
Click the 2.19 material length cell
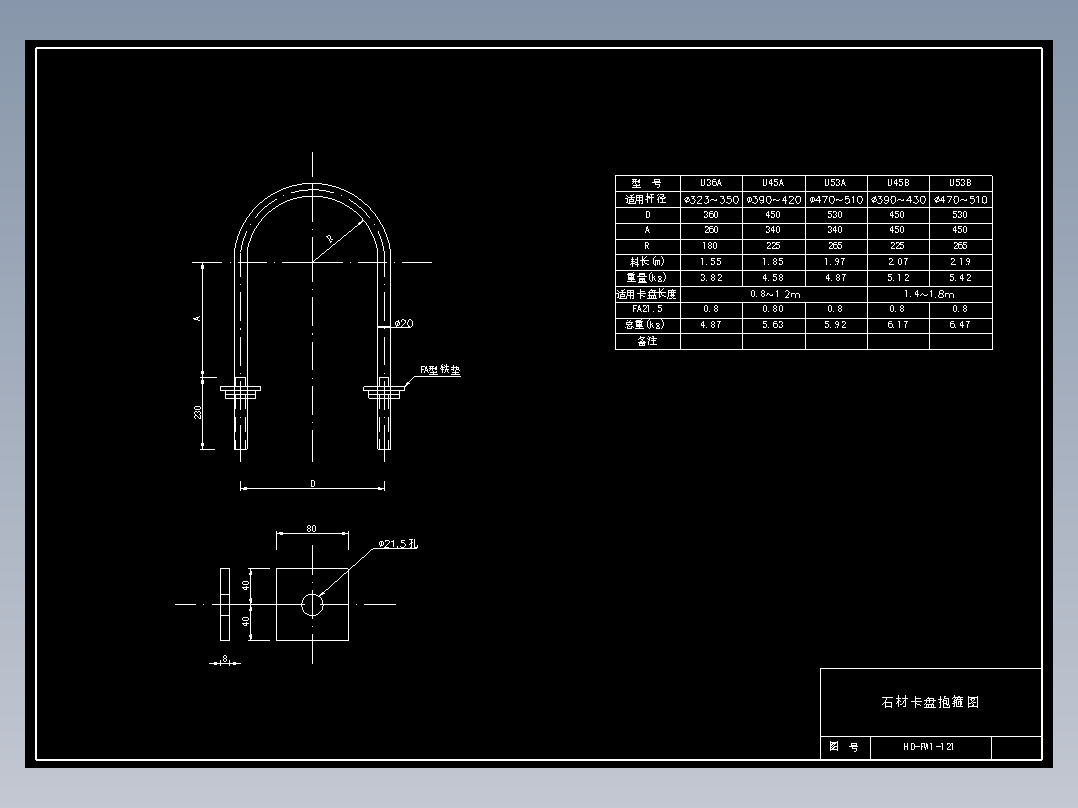coord(960,261)
